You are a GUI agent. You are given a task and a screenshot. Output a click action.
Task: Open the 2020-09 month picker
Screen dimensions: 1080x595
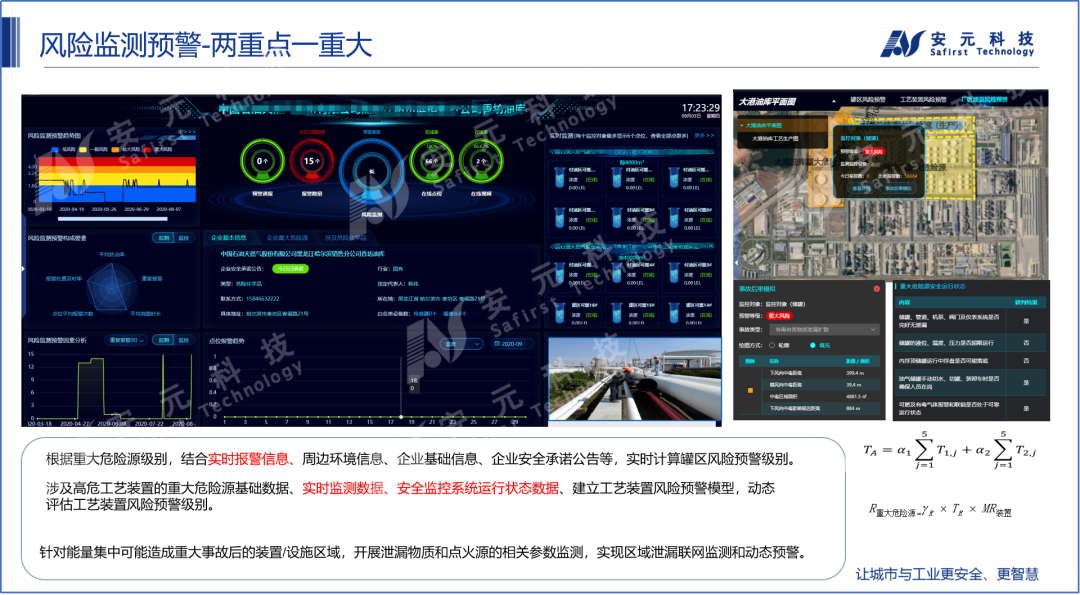coord(510,344)
